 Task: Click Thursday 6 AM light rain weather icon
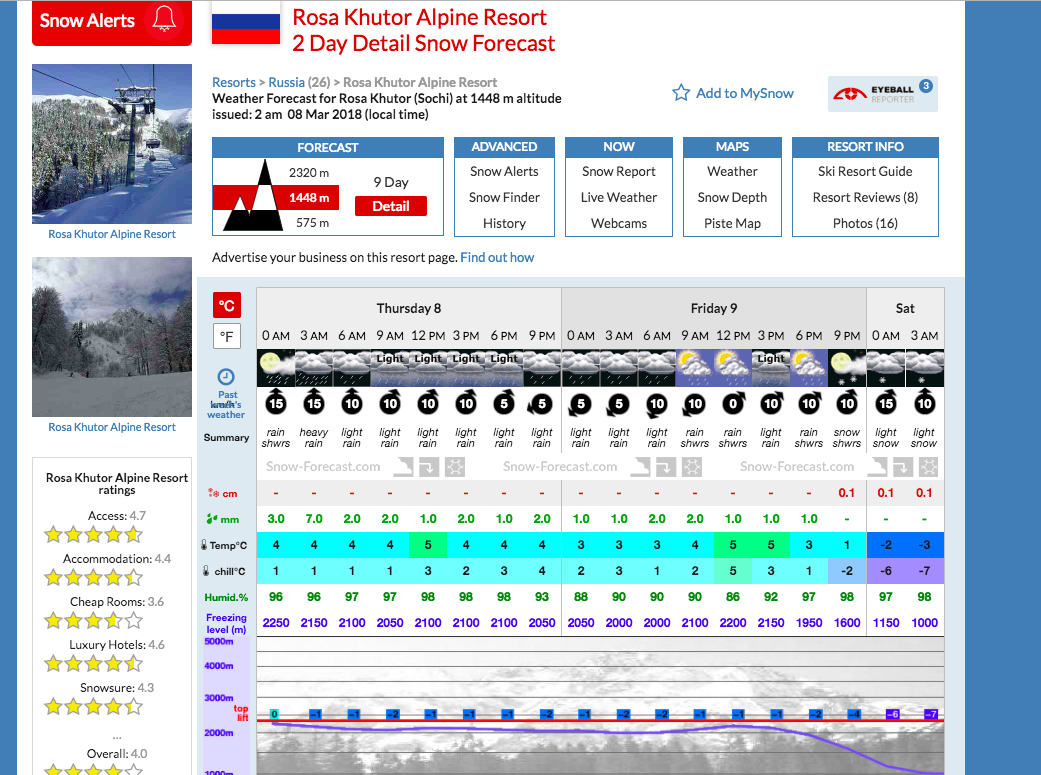click(351, 369)
